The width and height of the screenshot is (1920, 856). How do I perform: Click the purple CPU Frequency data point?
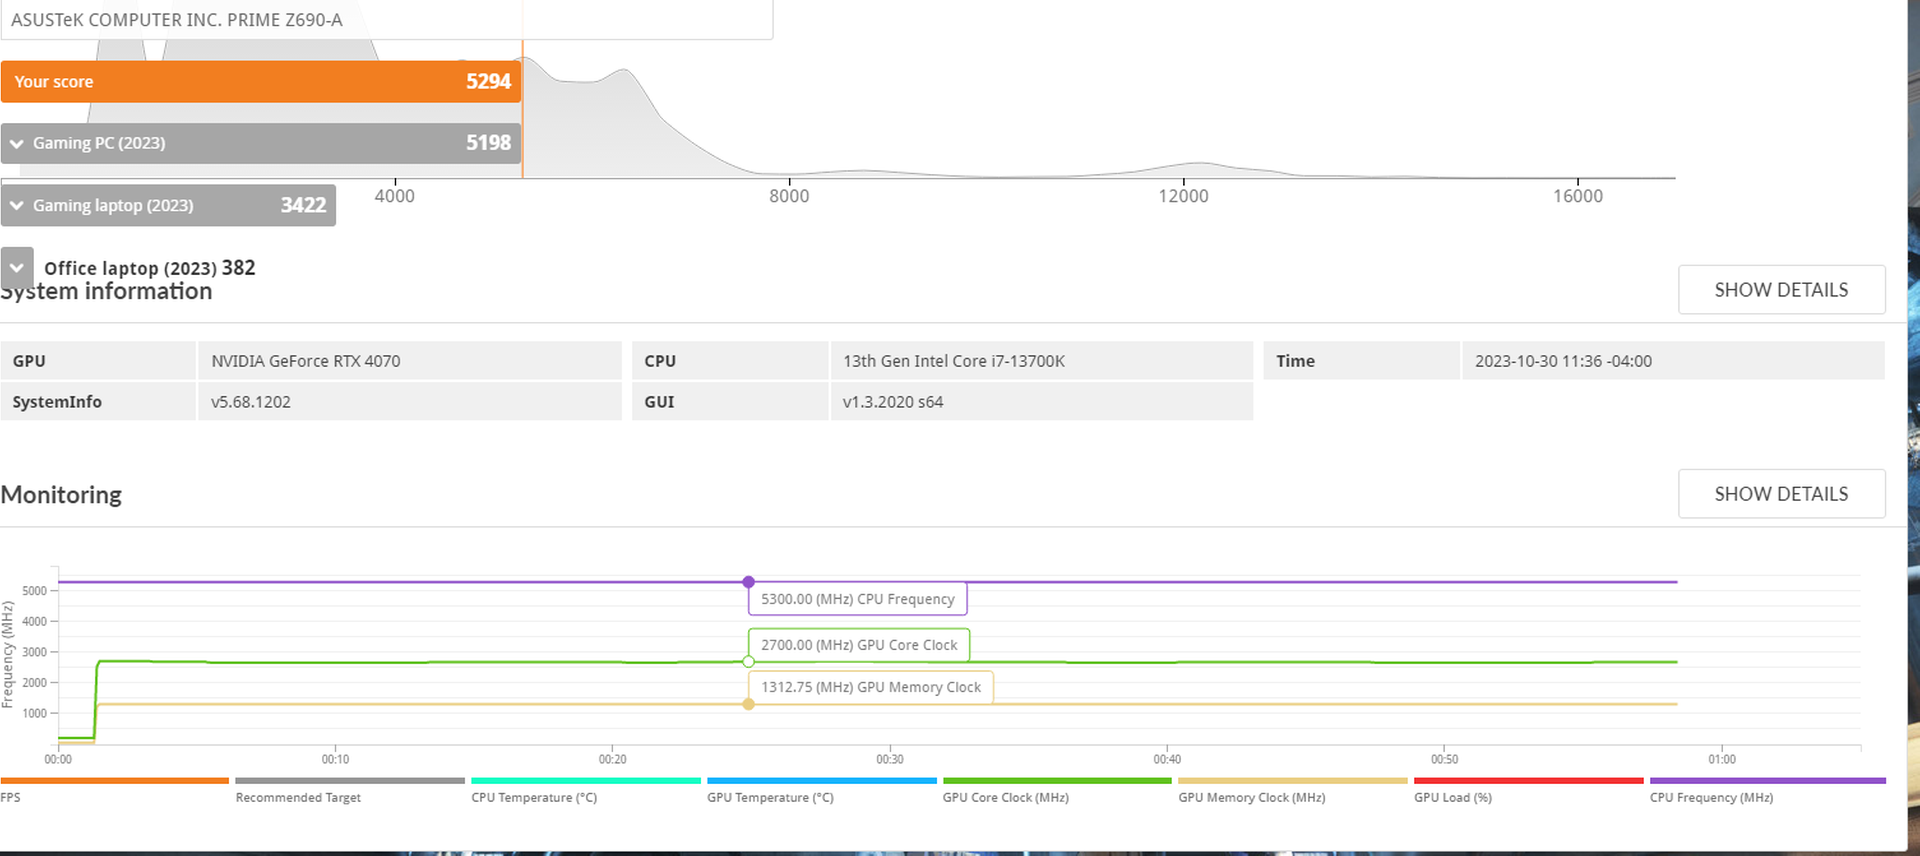pyautogui.click(x=748, y=582)
